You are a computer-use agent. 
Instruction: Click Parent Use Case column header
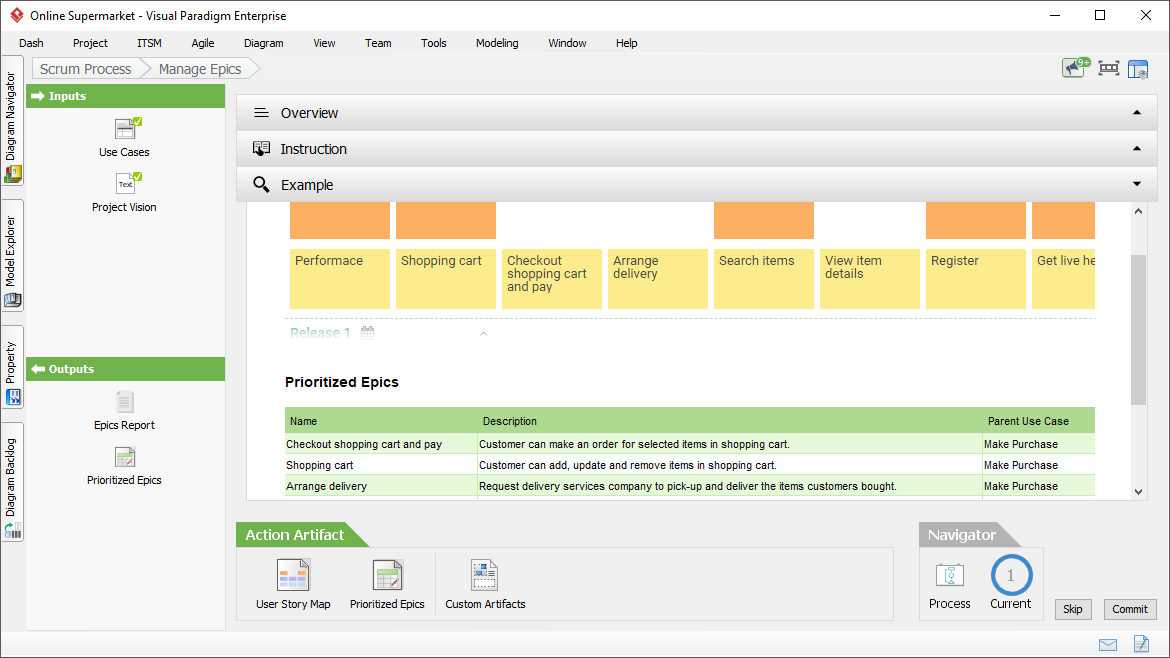1039,421
